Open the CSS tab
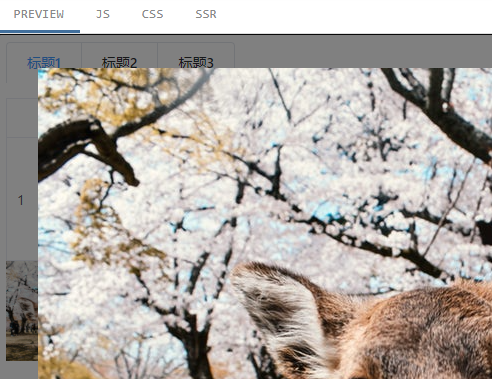The image size is (492, 379). (152, 15)
